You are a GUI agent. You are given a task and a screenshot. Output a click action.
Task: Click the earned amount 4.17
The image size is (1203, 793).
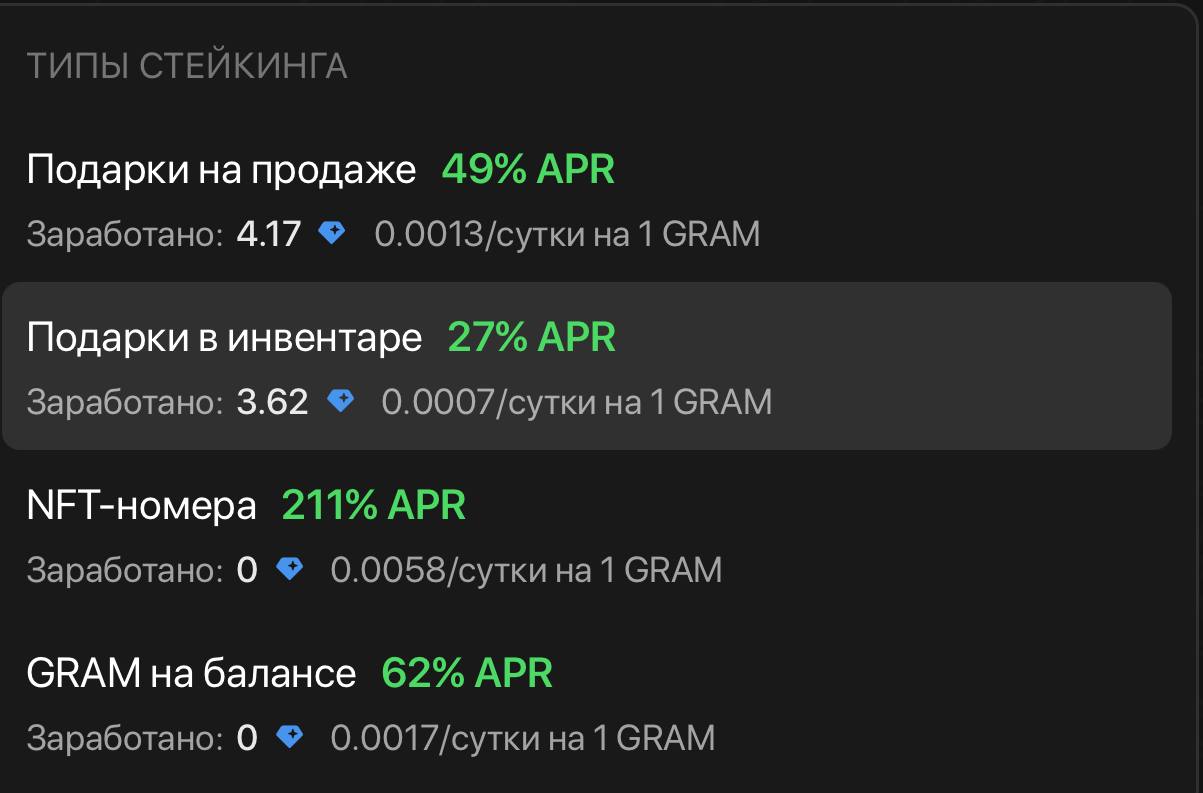pyautogui.click(x=268, y=234)
